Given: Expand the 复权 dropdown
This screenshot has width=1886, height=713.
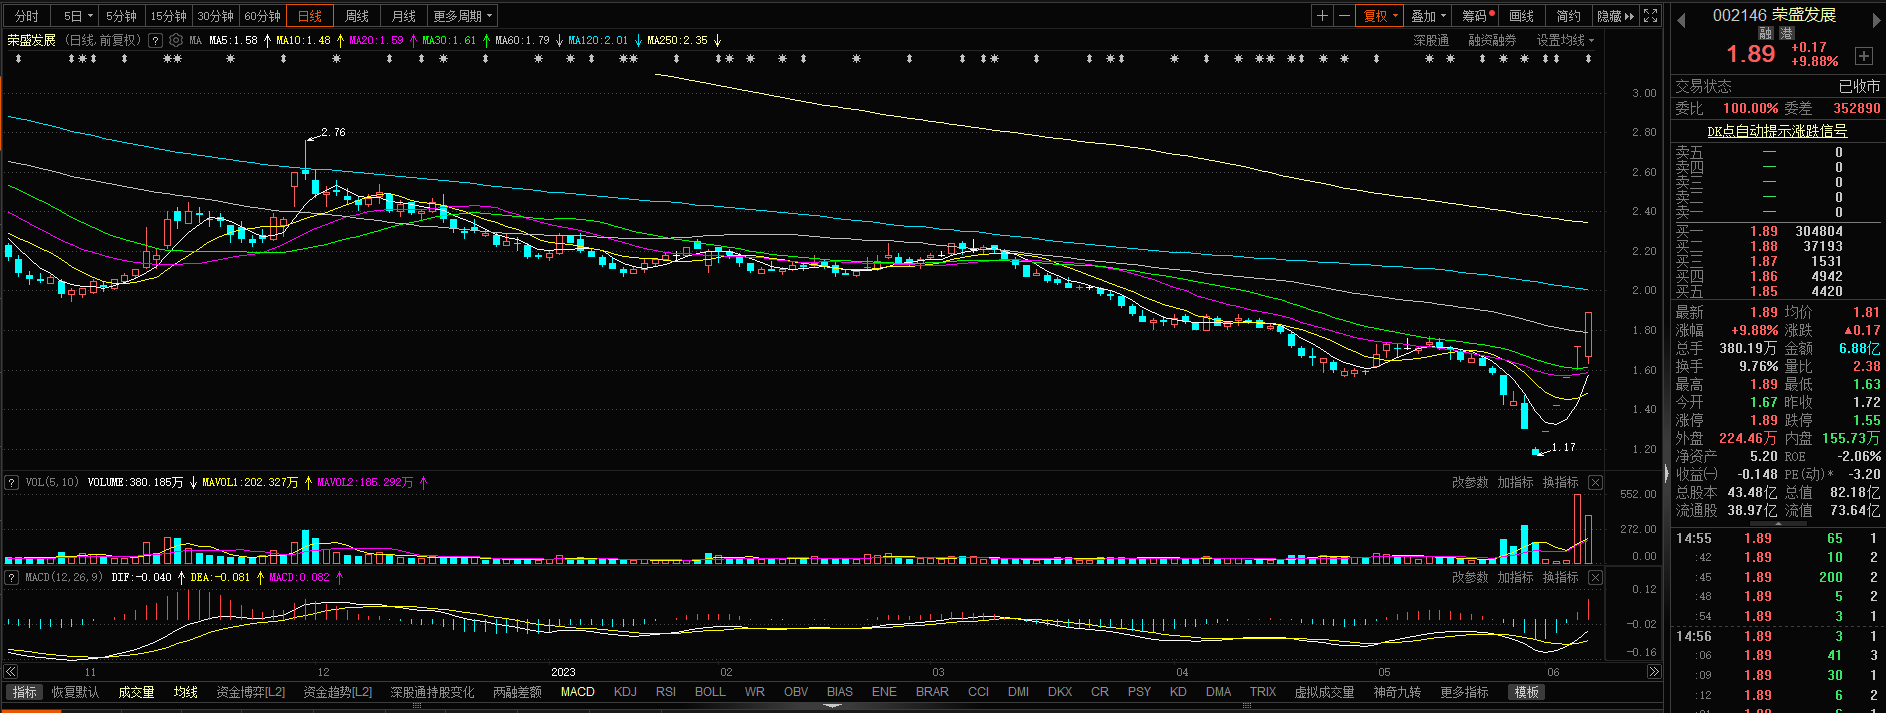Looking at the screenshot, I should coord(1380,16).
